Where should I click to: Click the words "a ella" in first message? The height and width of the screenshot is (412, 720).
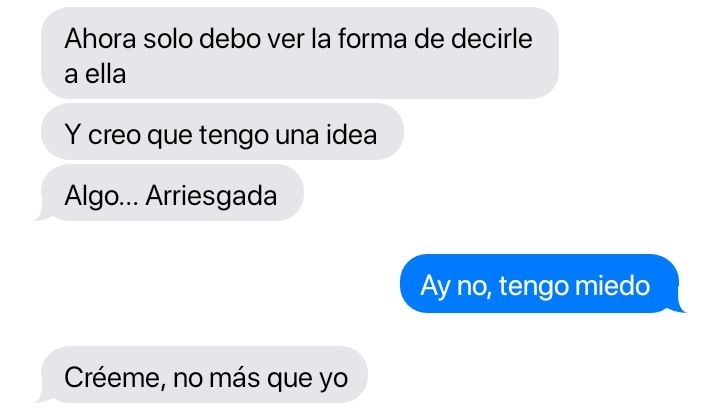95,74
